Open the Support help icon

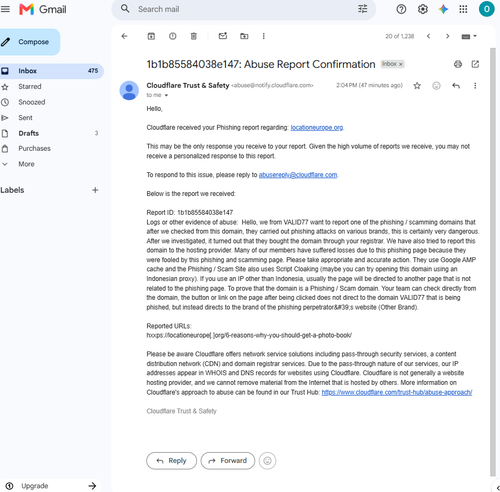[x=401, y=9]
